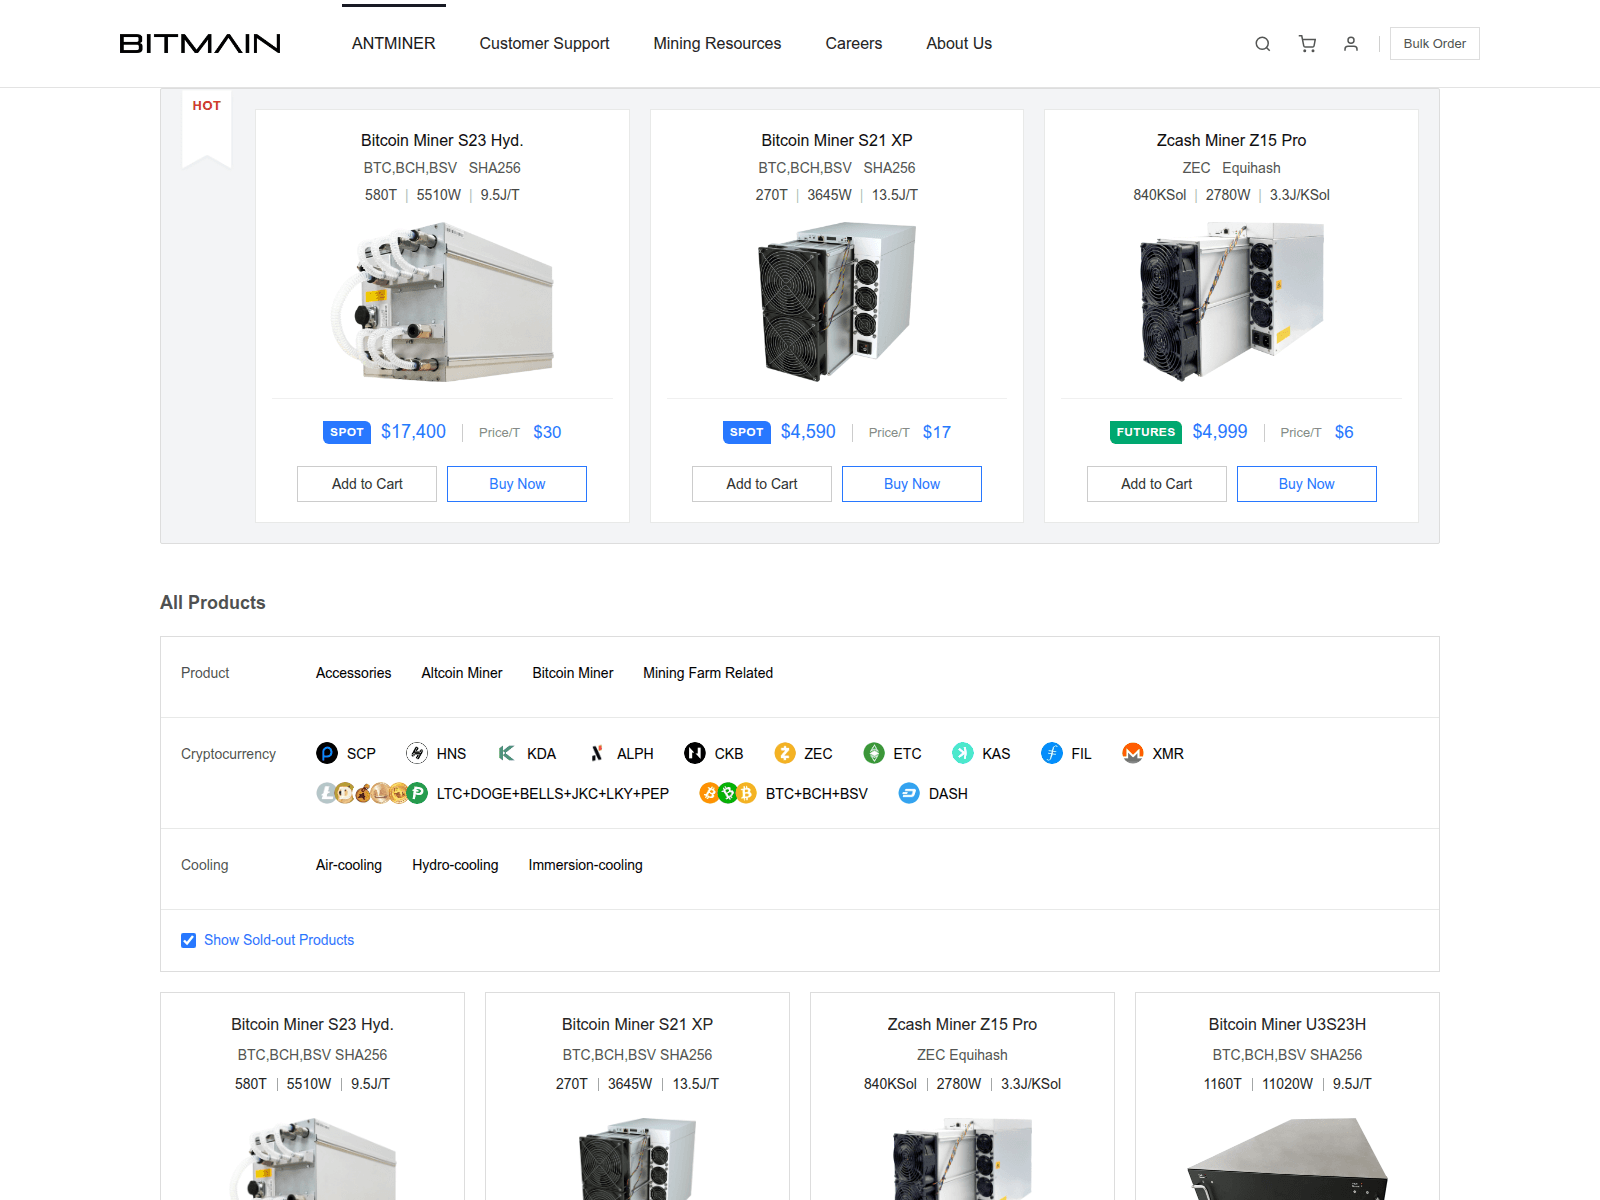This screenshot has width=1600, height=1200.
Task: Open the user account icon
Action: 1351,44
